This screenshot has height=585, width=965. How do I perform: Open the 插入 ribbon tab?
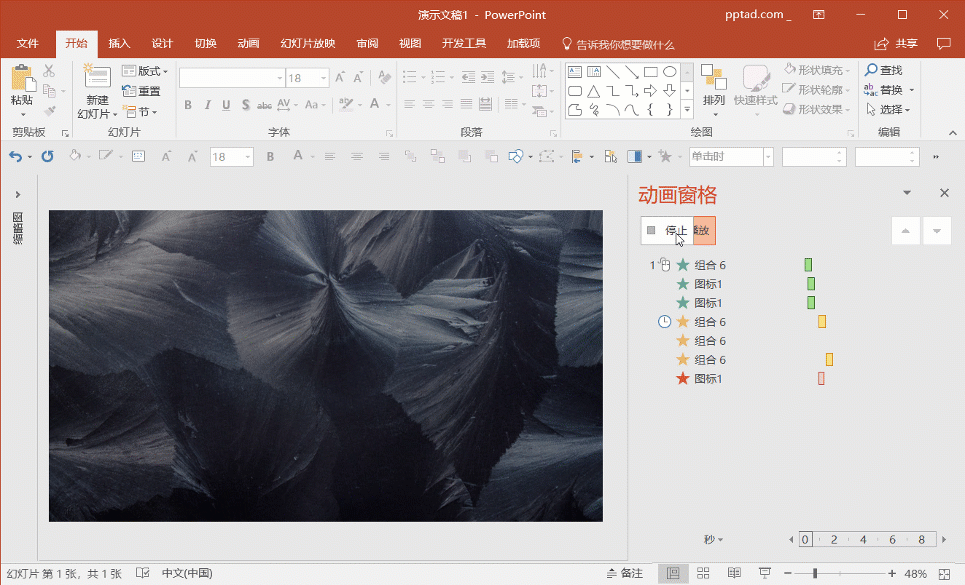[x=118, y=43]
